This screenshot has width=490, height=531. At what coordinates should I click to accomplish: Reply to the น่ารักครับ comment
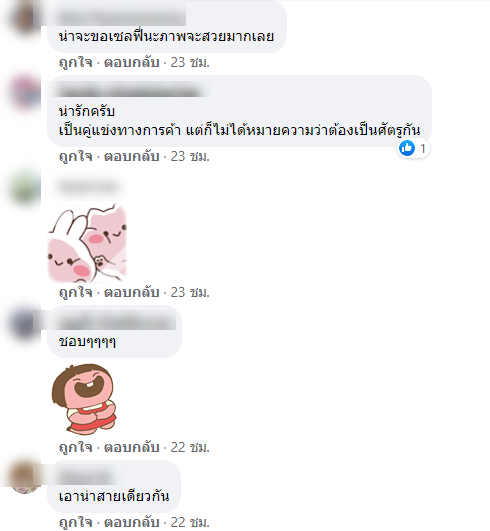(131, 157)
